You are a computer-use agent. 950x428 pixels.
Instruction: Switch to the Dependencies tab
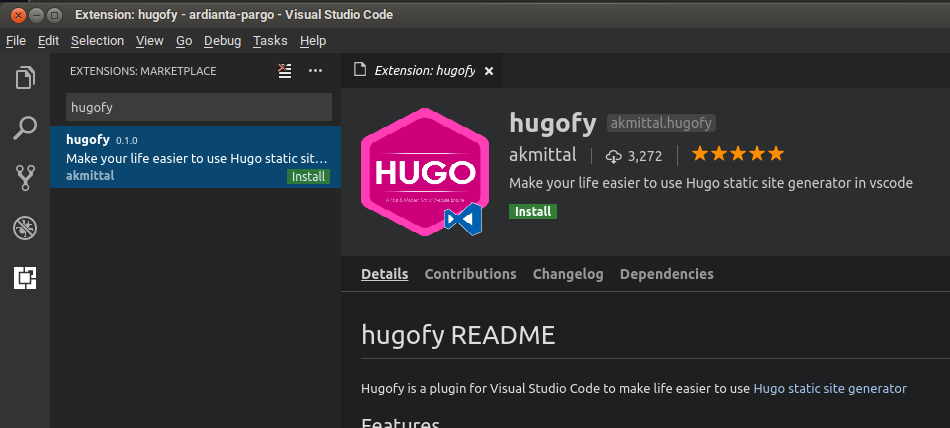(x=666, y=274)
